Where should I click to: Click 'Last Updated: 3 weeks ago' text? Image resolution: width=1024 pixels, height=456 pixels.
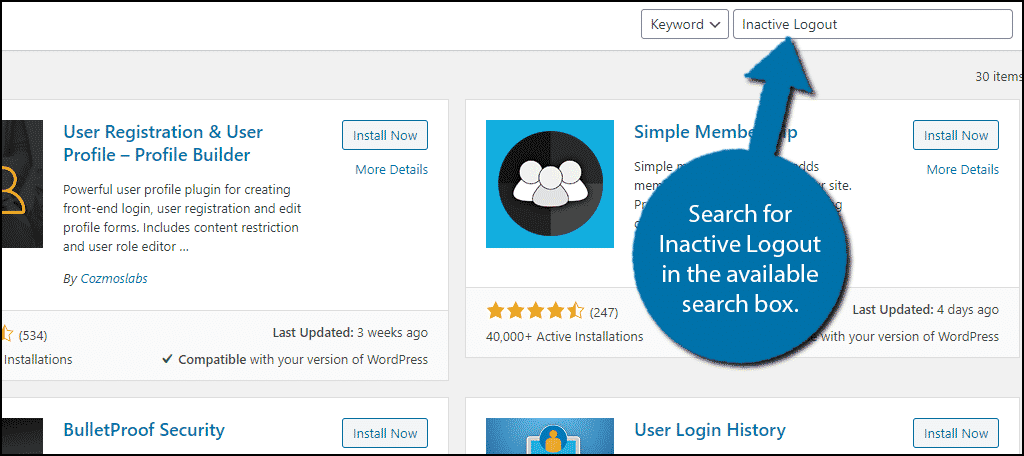tap(350, 333)
